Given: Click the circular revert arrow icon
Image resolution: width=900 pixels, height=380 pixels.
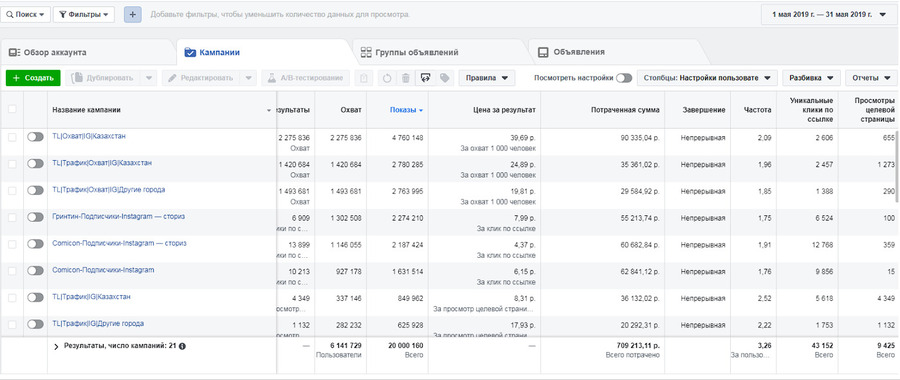Looking at the screenshot, I should point(387,78).
